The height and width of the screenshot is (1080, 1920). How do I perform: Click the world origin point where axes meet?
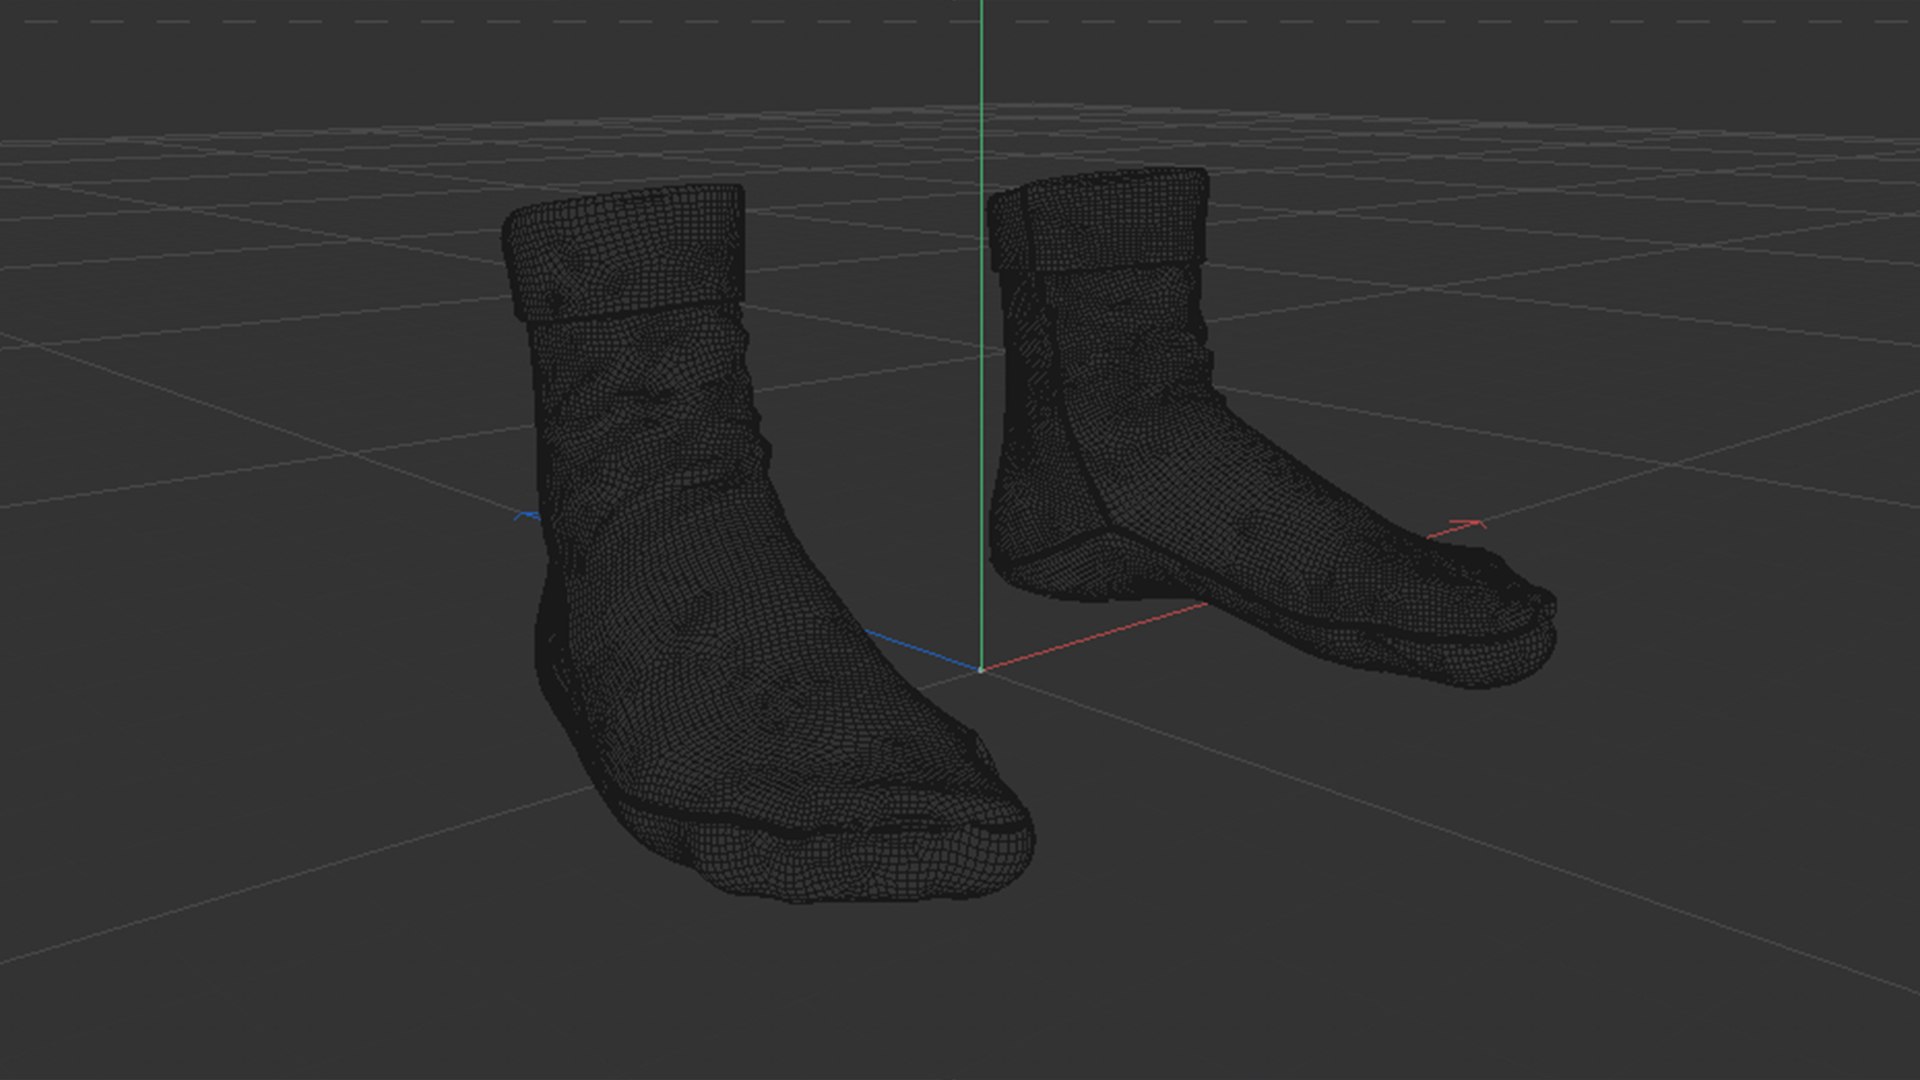click(981, 670)
